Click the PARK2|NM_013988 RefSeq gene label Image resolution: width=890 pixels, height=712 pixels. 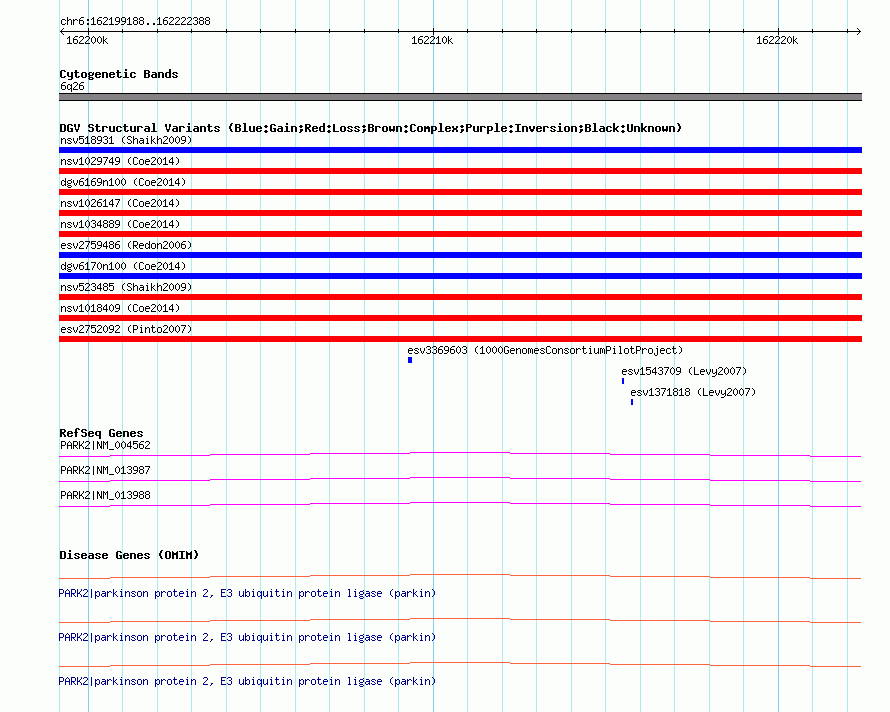point(105,495)
